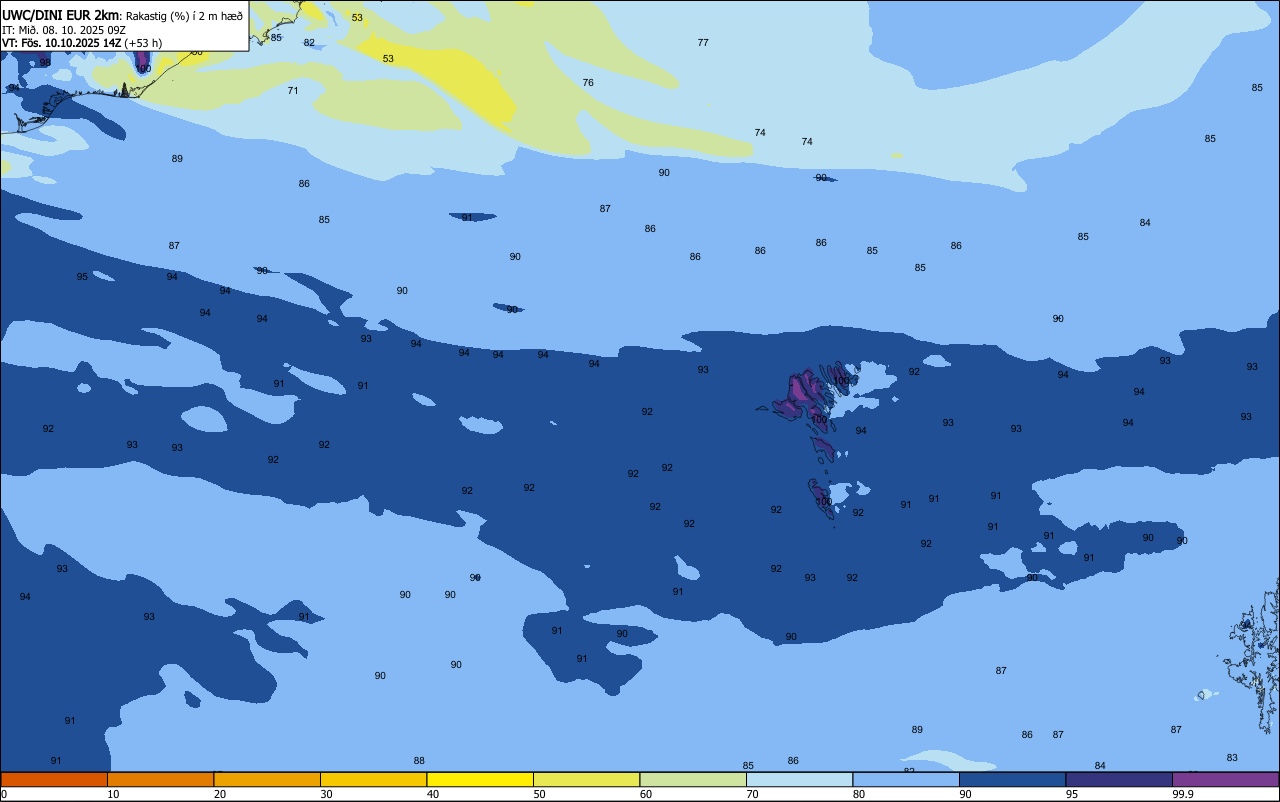Select the 90–95 dark blue legend swatch

(x=1012, y=779)
